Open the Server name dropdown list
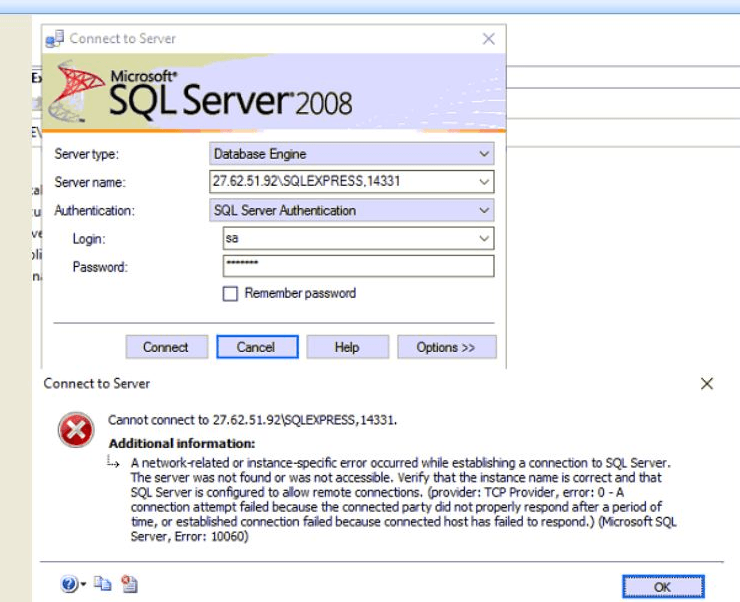The image size is (740, 602). pyautogui.click(x=484, y=182)
